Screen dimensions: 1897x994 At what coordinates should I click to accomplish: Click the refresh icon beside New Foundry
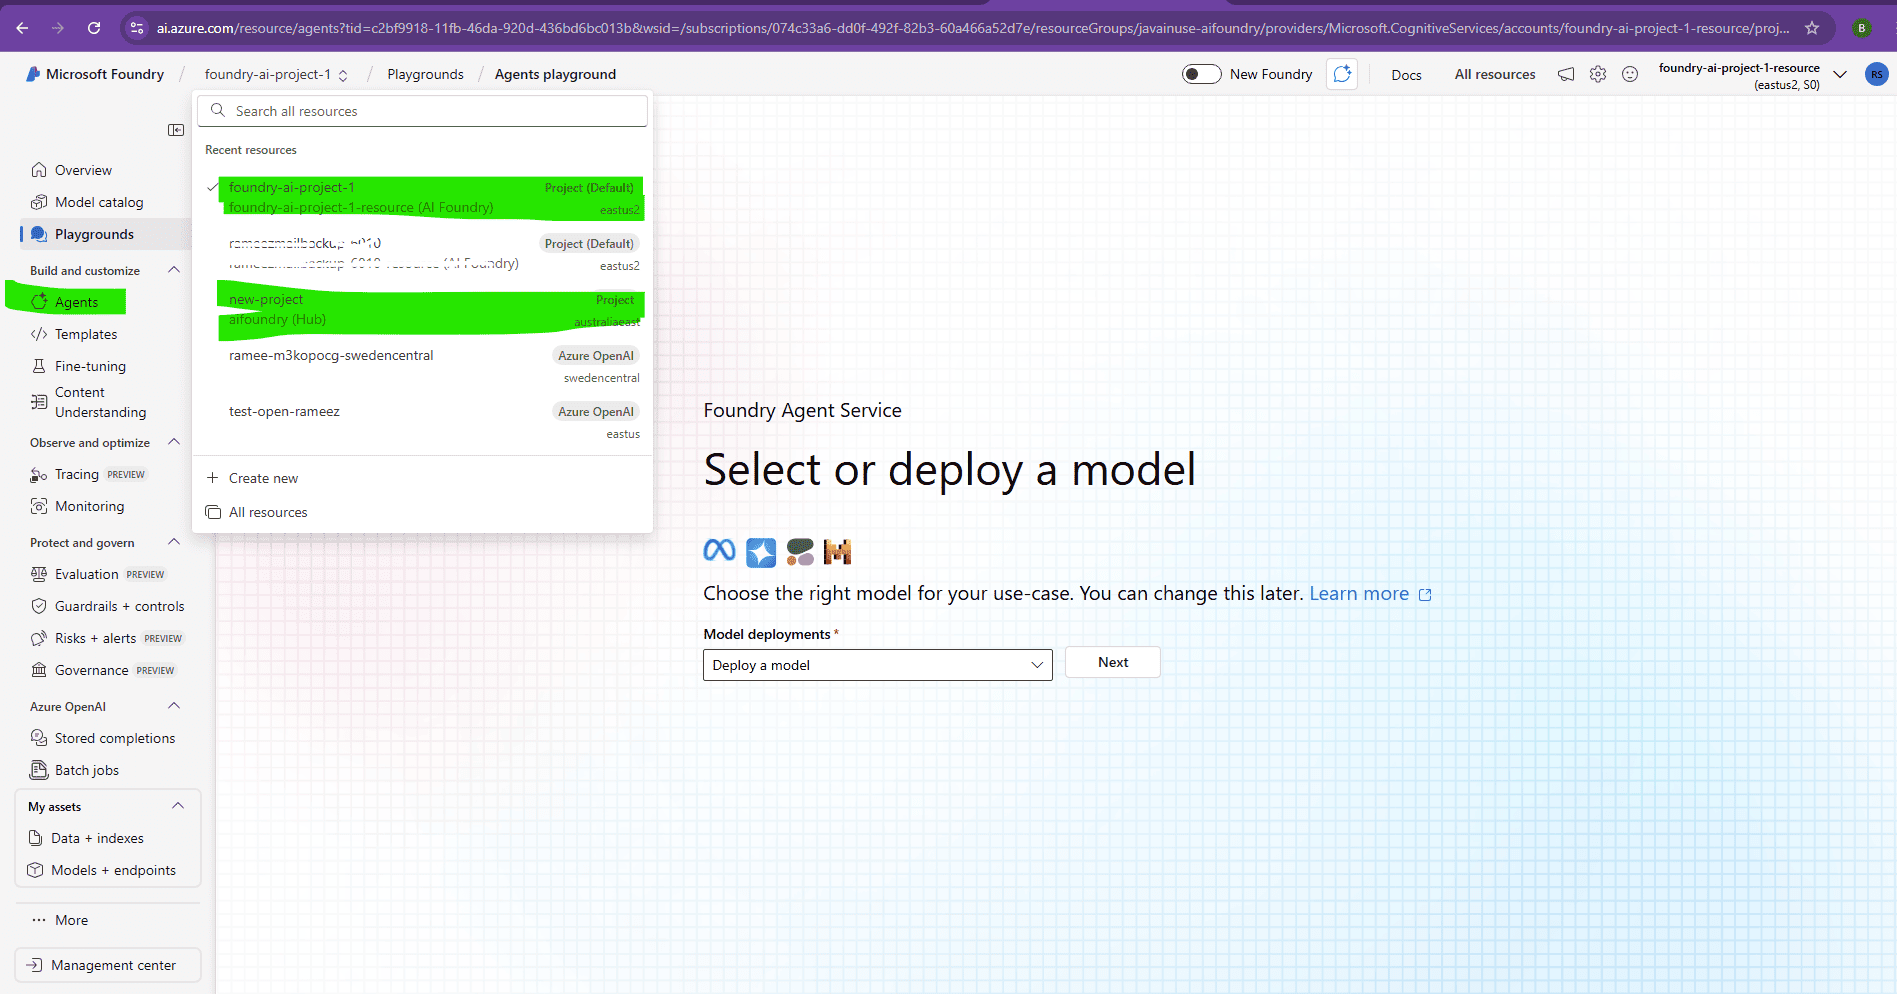pos(1342,74)
